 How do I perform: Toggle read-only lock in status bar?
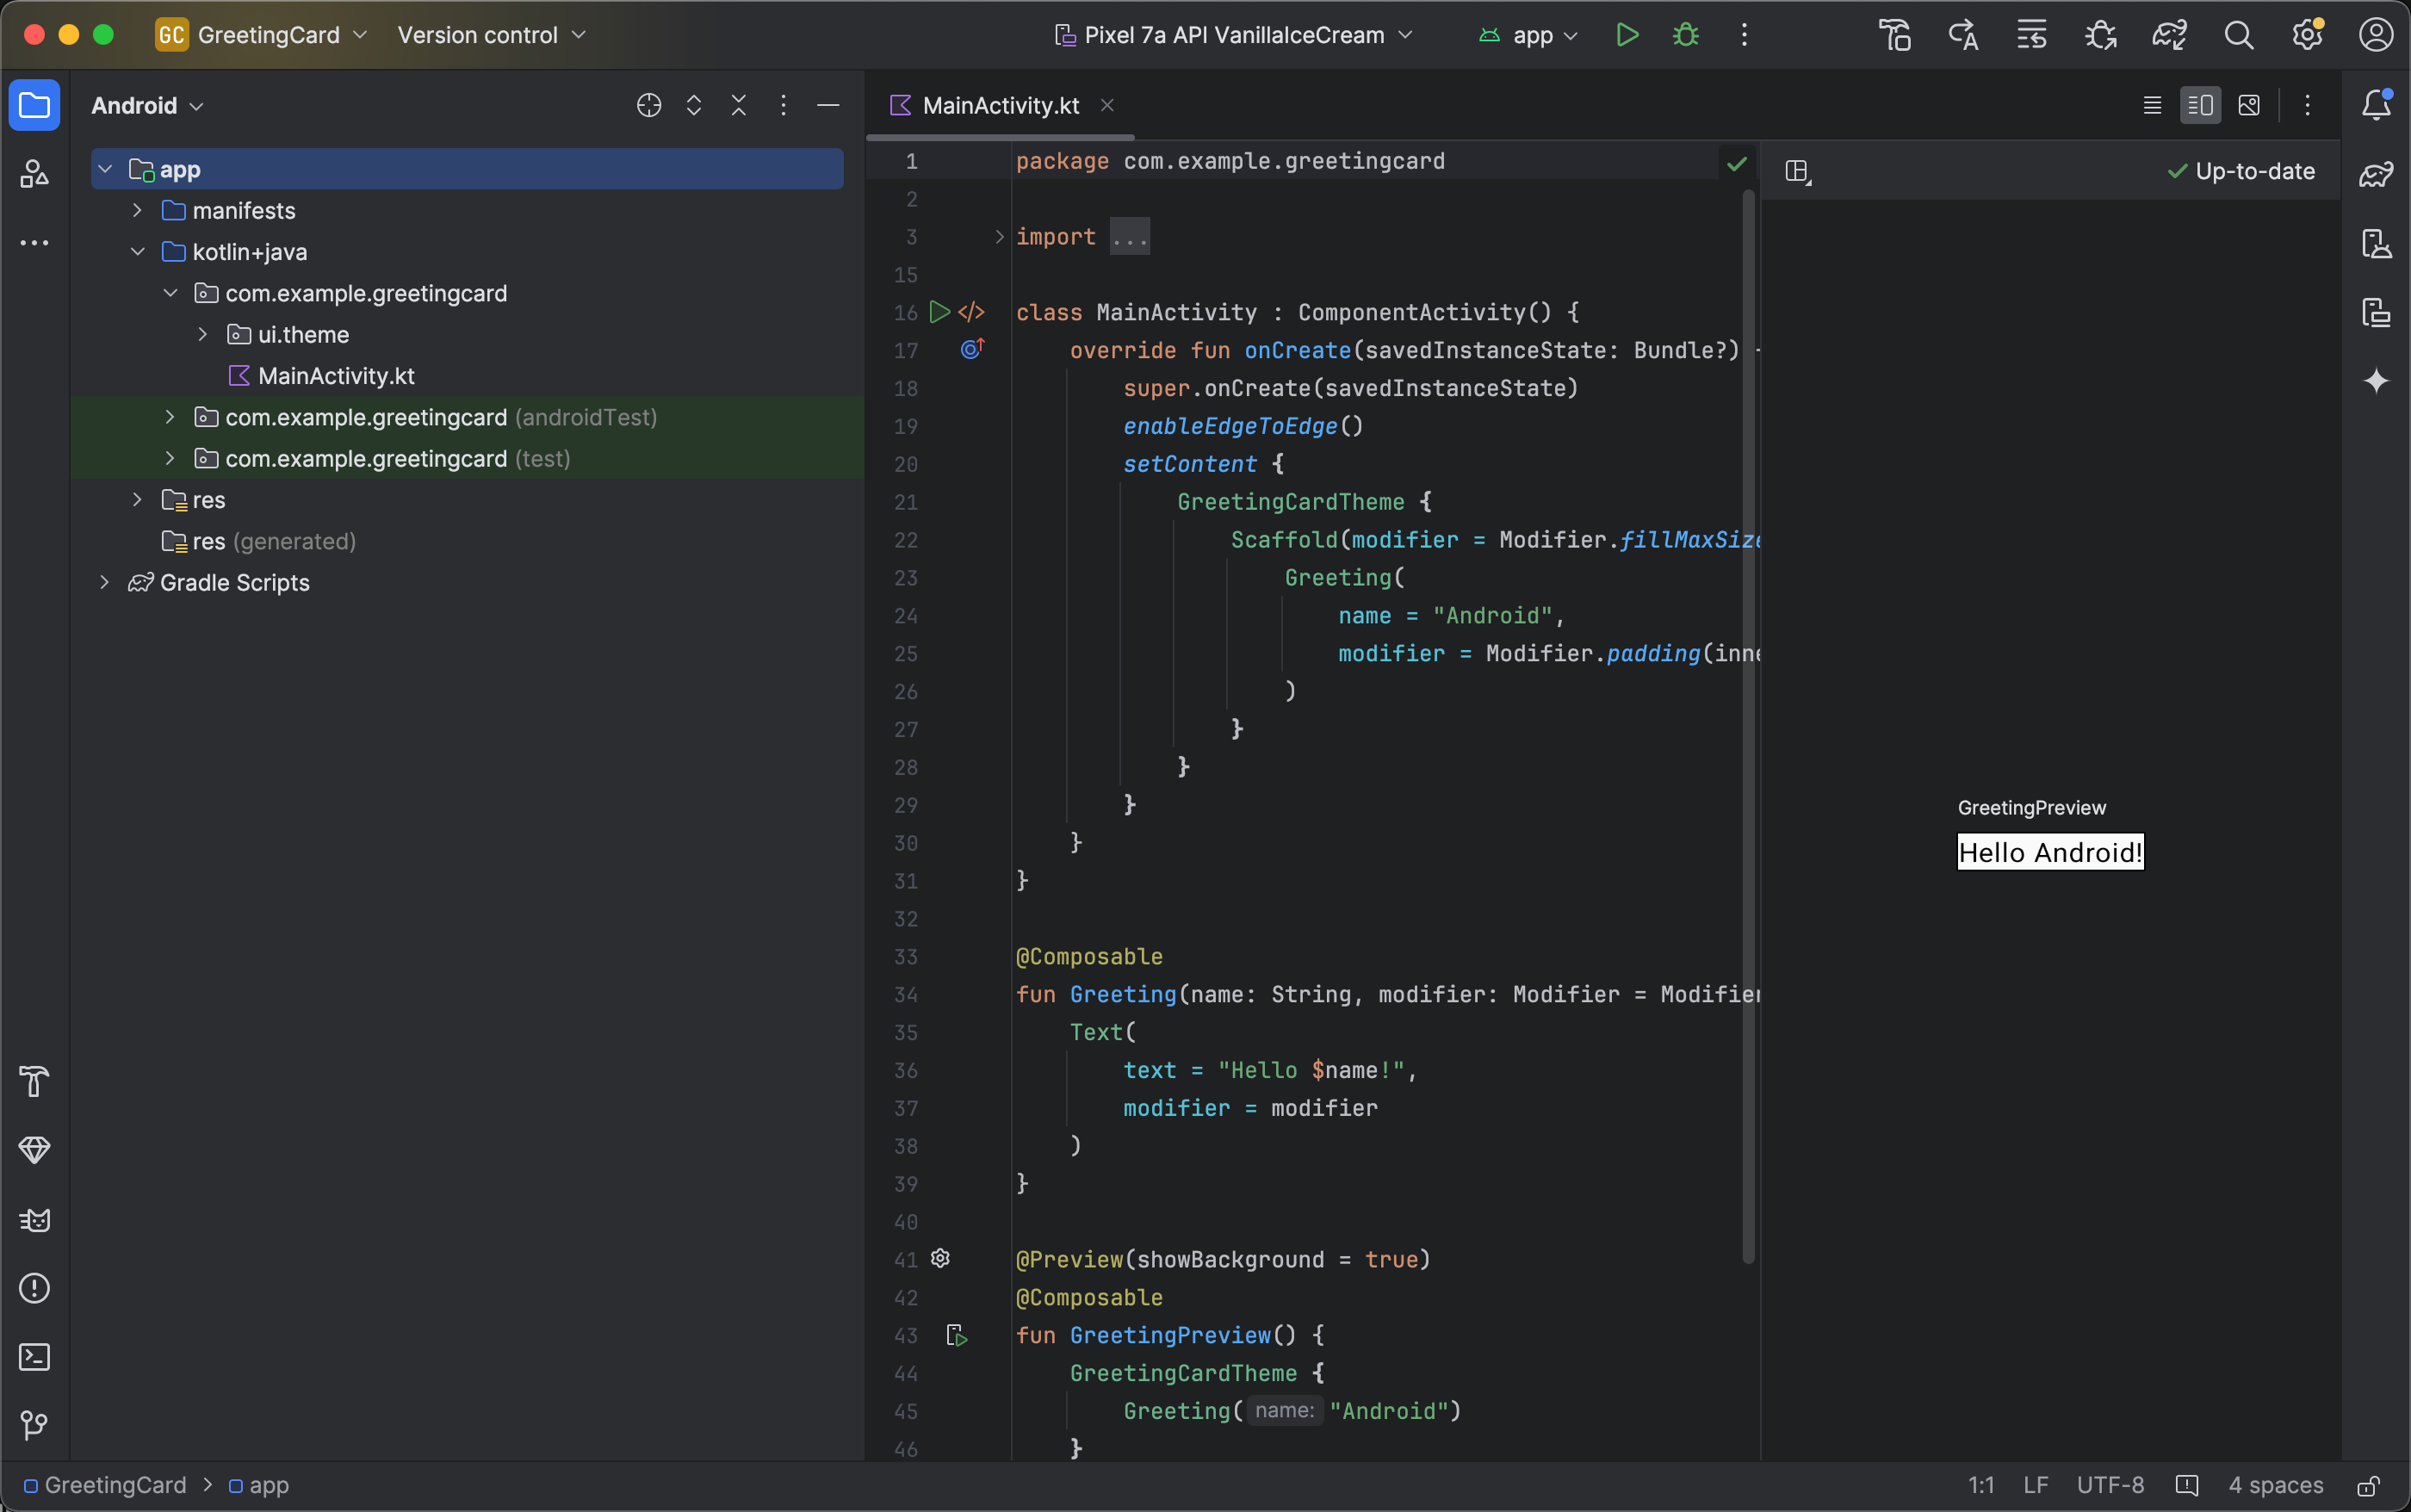2369,1486
